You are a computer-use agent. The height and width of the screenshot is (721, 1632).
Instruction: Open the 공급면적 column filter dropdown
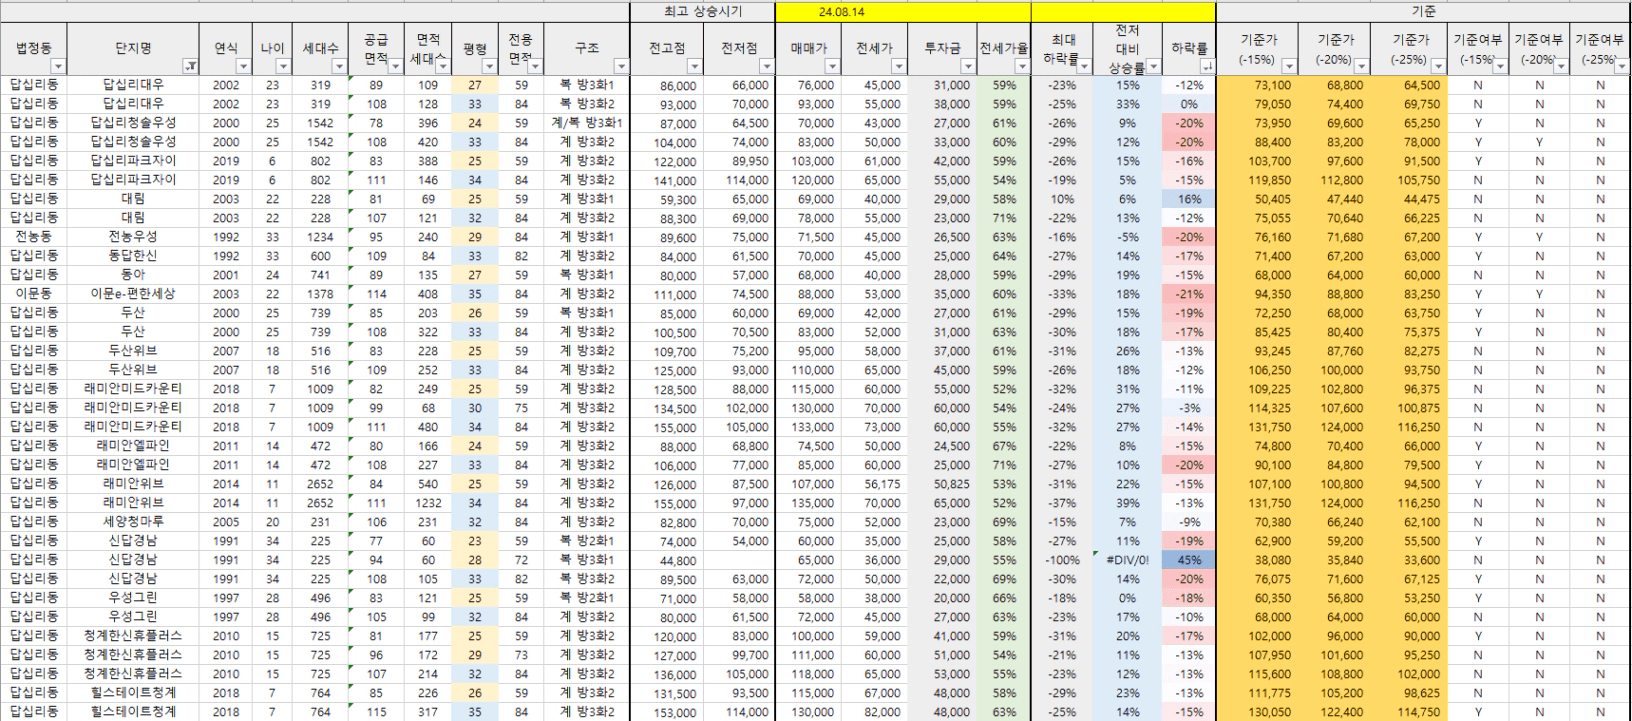click(395, 67)
